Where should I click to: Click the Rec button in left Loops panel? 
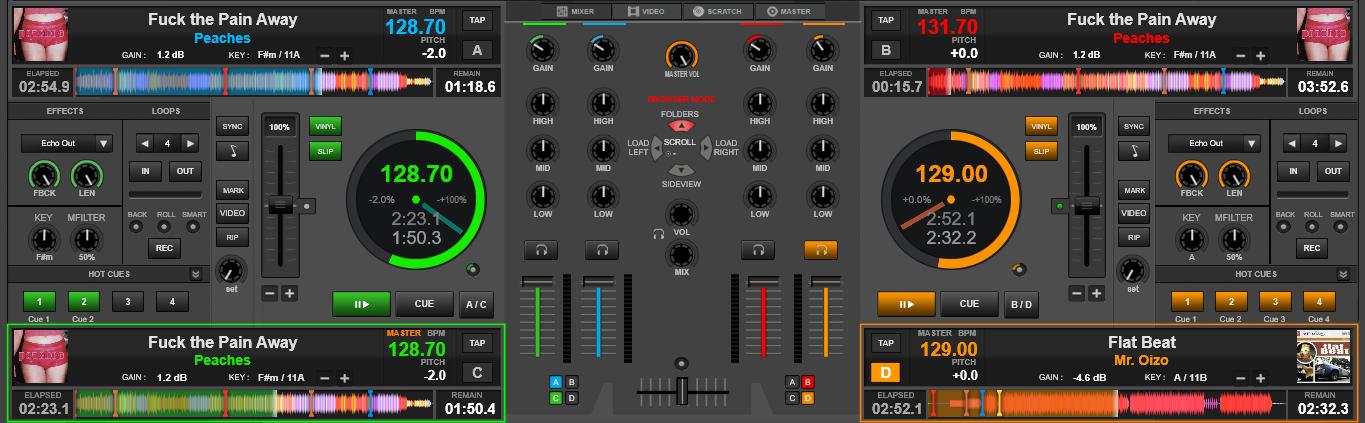pyautogui.click(x=165, y=248)
